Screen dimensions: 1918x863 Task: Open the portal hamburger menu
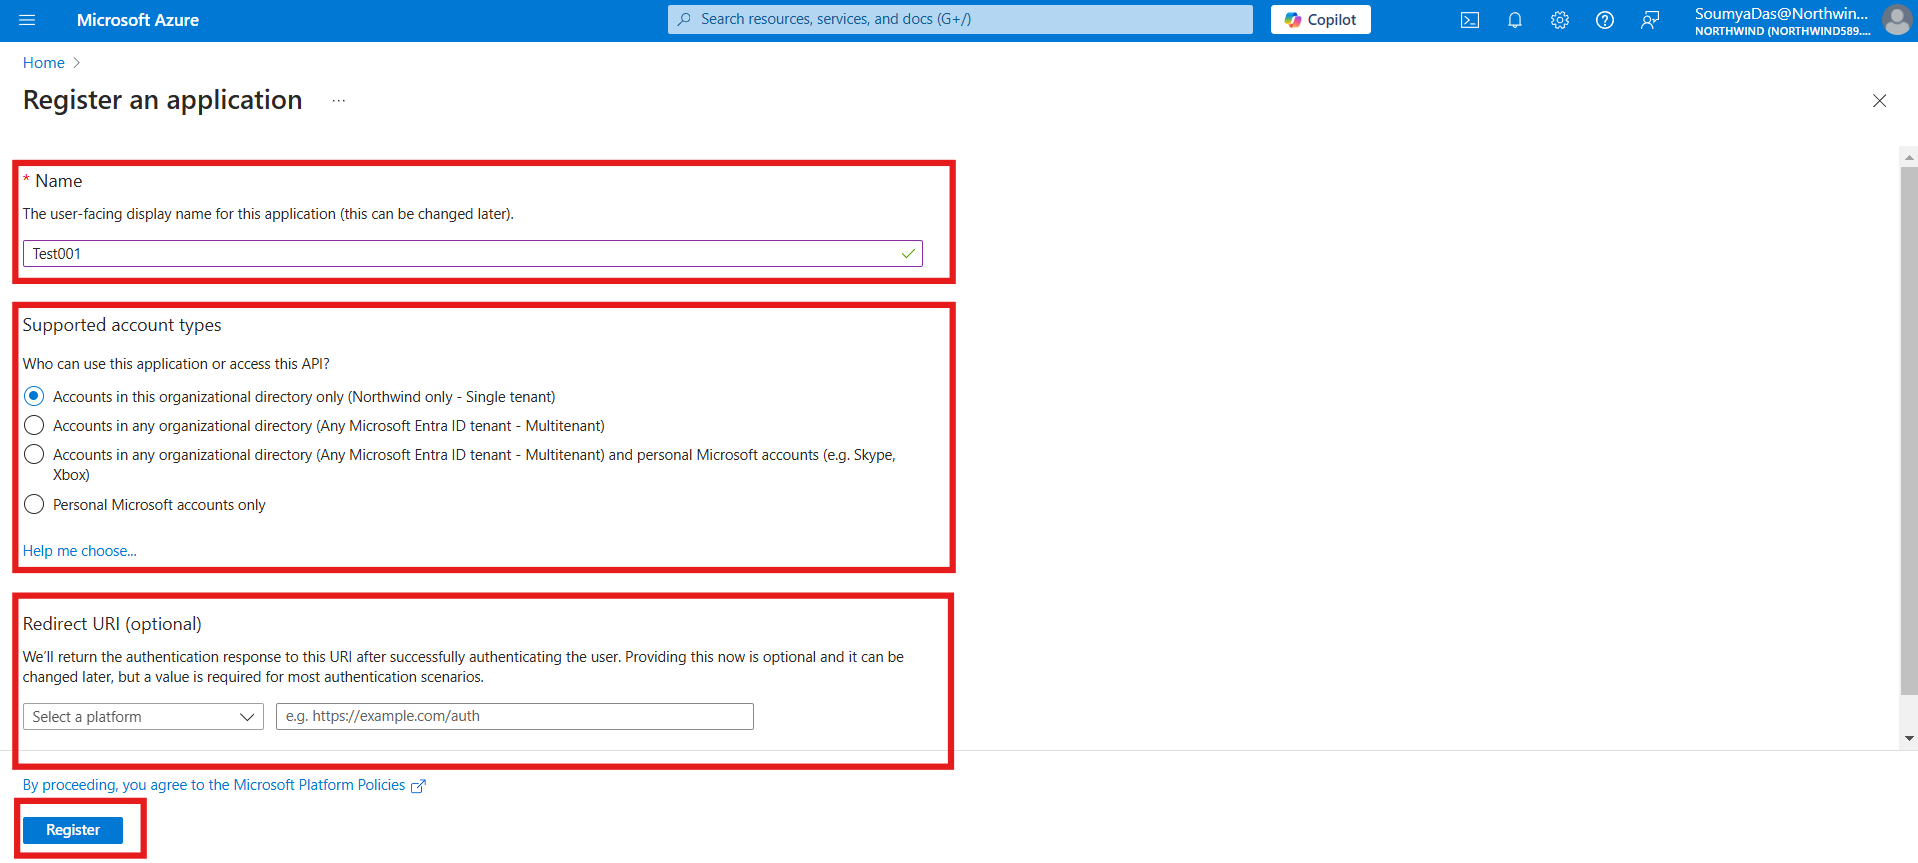coord(27,20)
